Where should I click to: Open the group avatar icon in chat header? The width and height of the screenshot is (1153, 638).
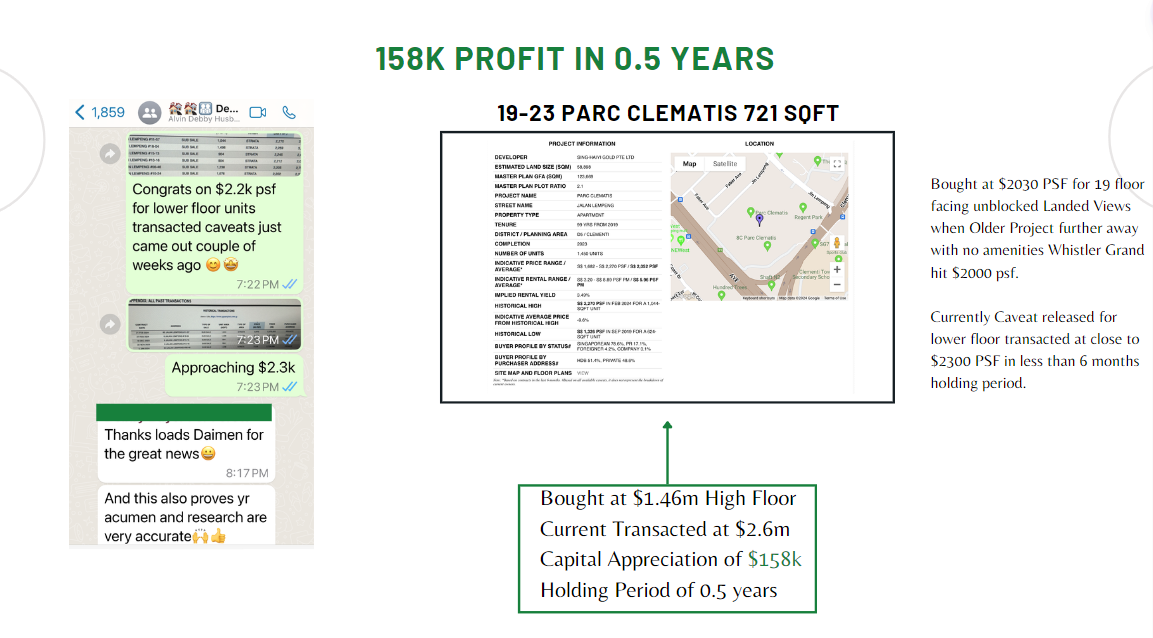pyautogui.click(x=150, y=112)
